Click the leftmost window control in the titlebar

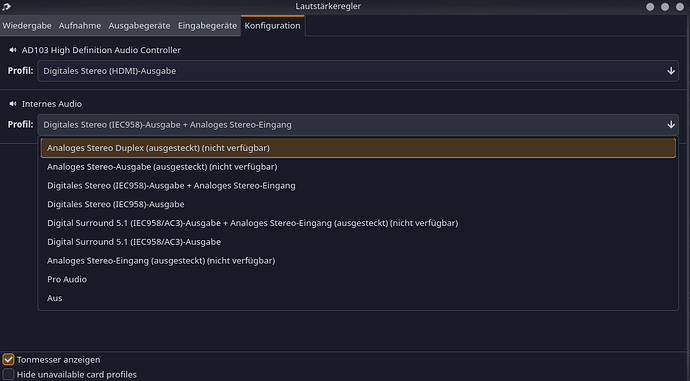(650, 7)
